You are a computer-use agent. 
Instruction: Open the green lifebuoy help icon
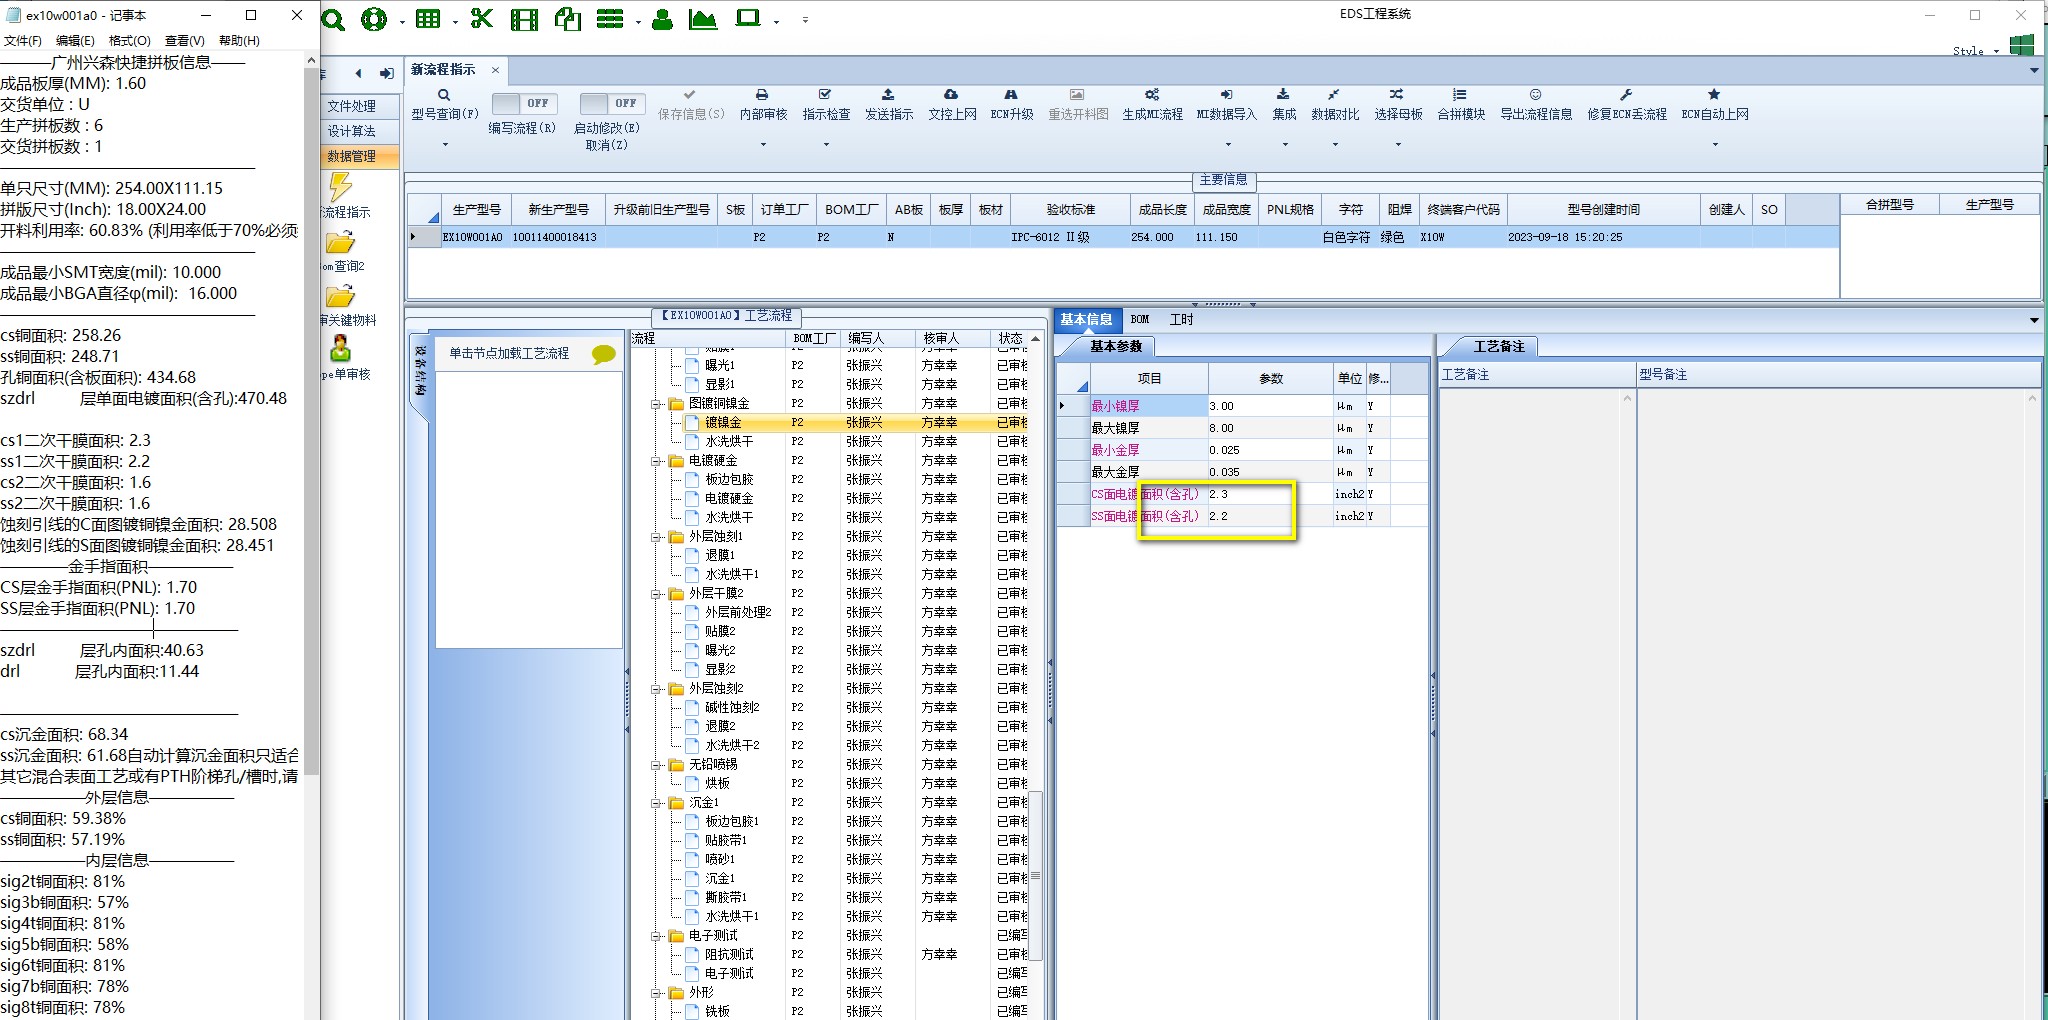(x=374, y=19)
